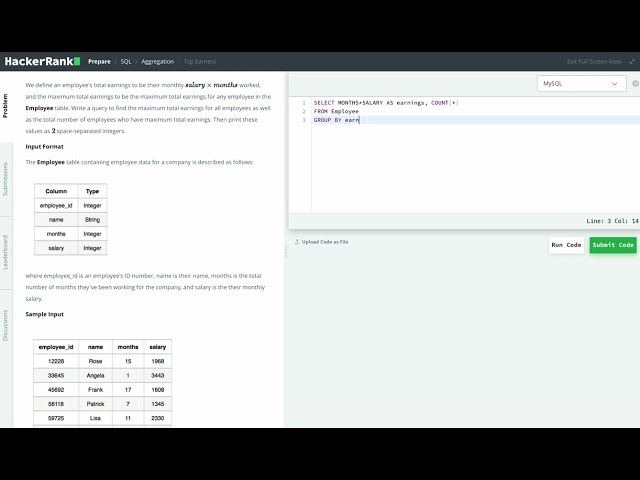Click the Submit Code button
This screenshot has width=640, height=480.
coord(613,245)
